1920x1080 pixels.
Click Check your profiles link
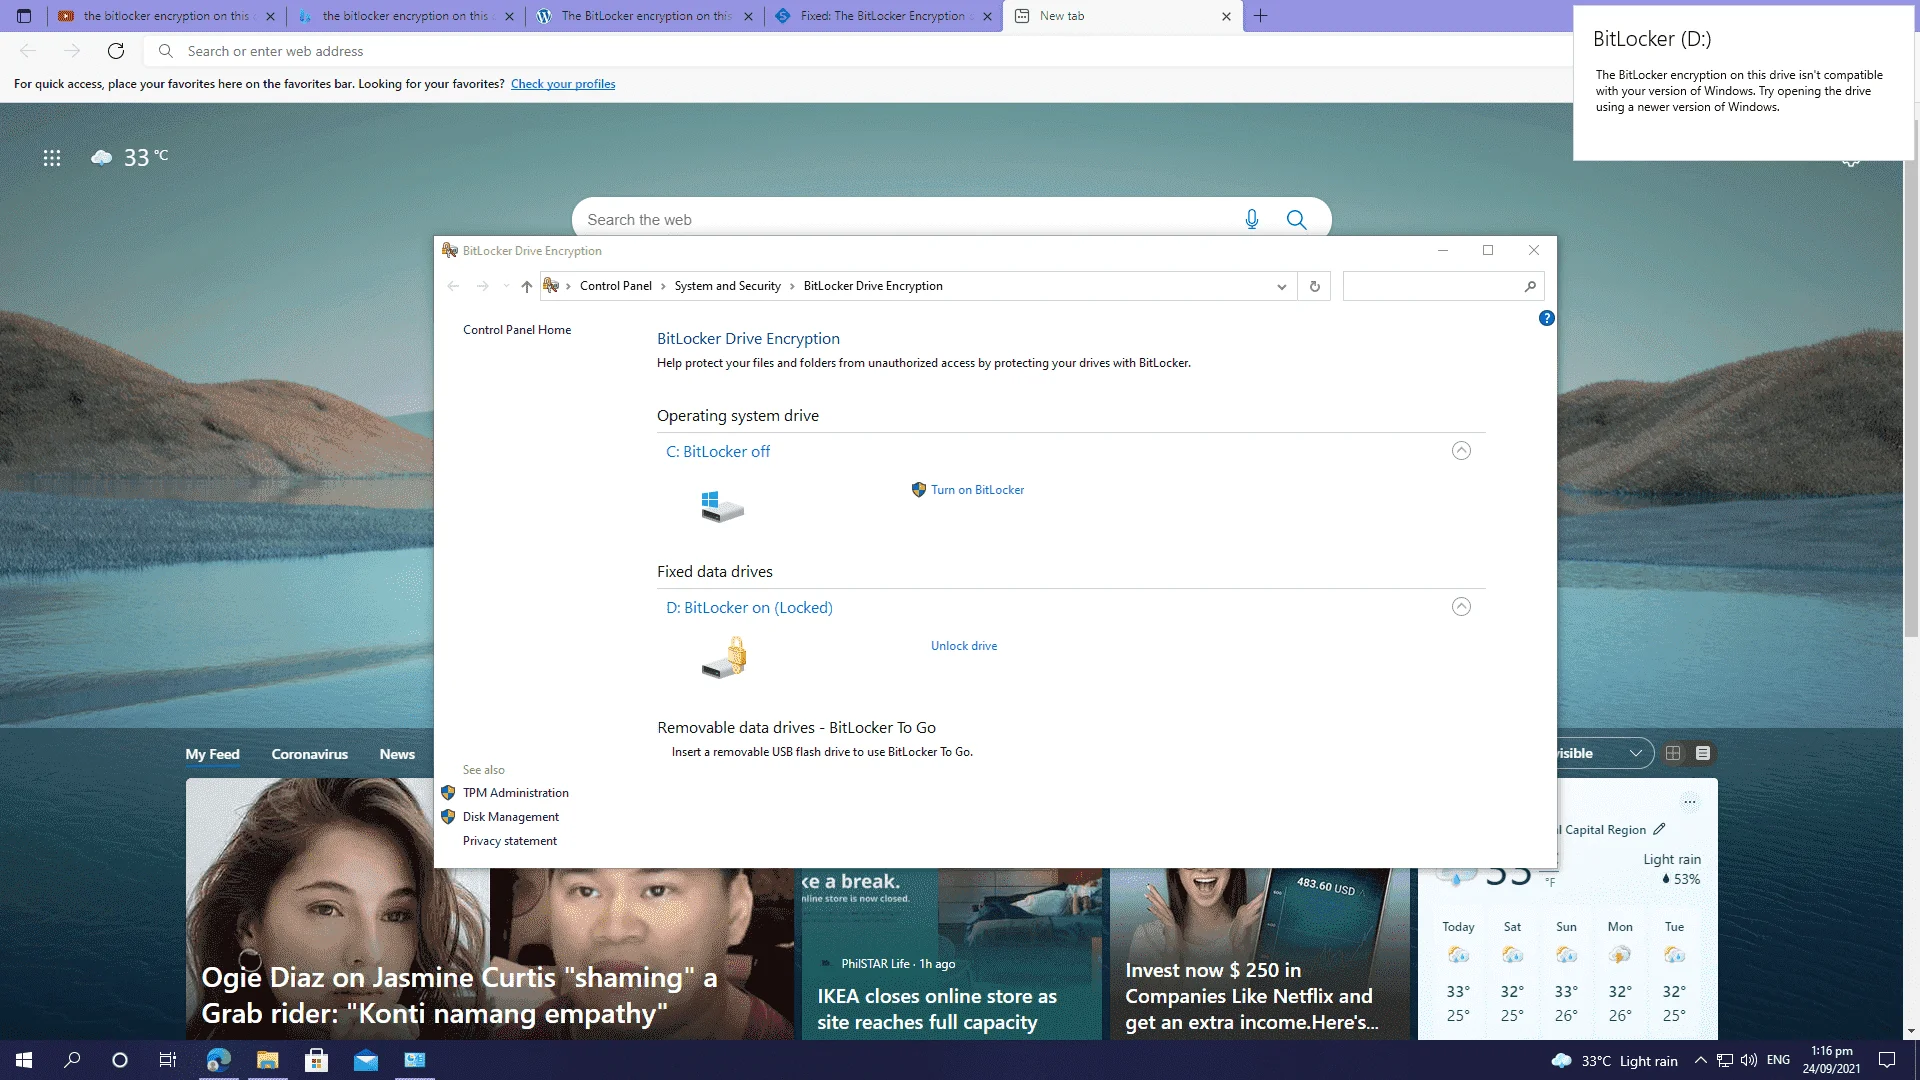pyautogui.click(x=563, y=84)
